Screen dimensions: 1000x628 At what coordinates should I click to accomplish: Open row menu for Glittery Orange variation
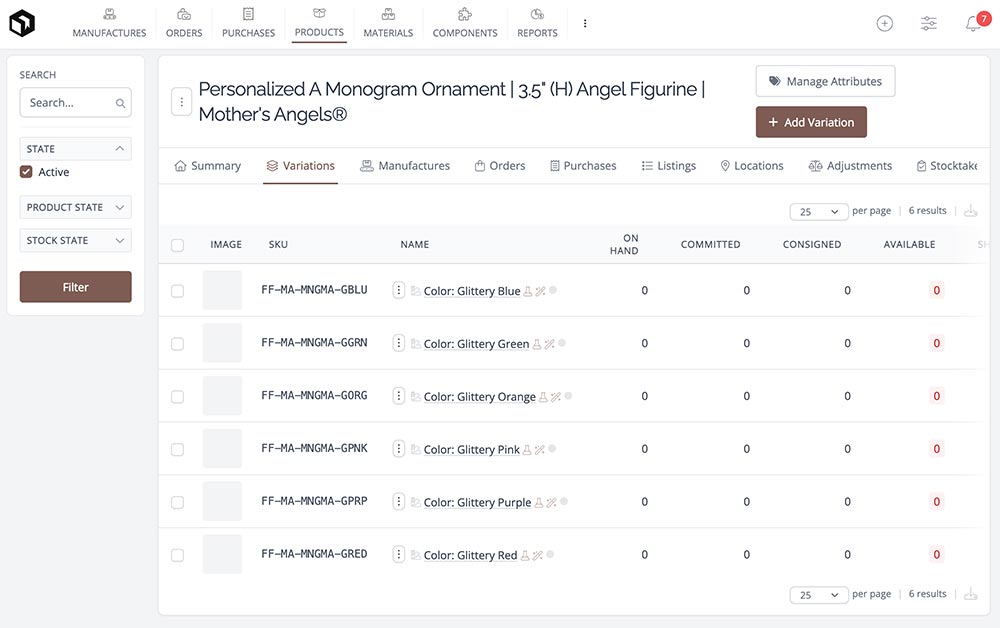pyautogui.click(x=399, y=396)
